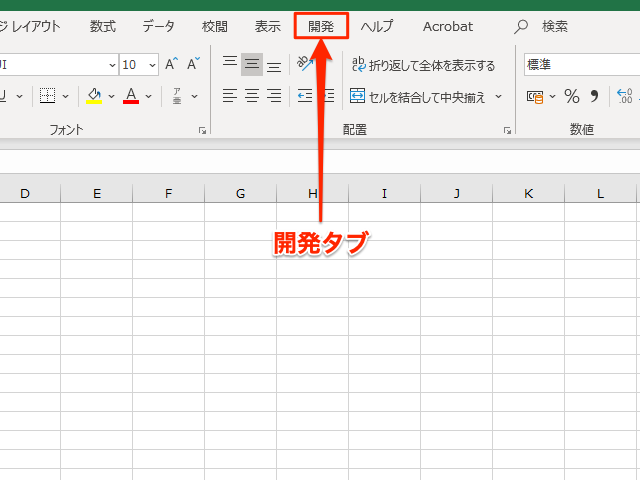Open the 開発 (Developer) tab
Viewport: 640px width, 480px height.
[x=321, y=26]
